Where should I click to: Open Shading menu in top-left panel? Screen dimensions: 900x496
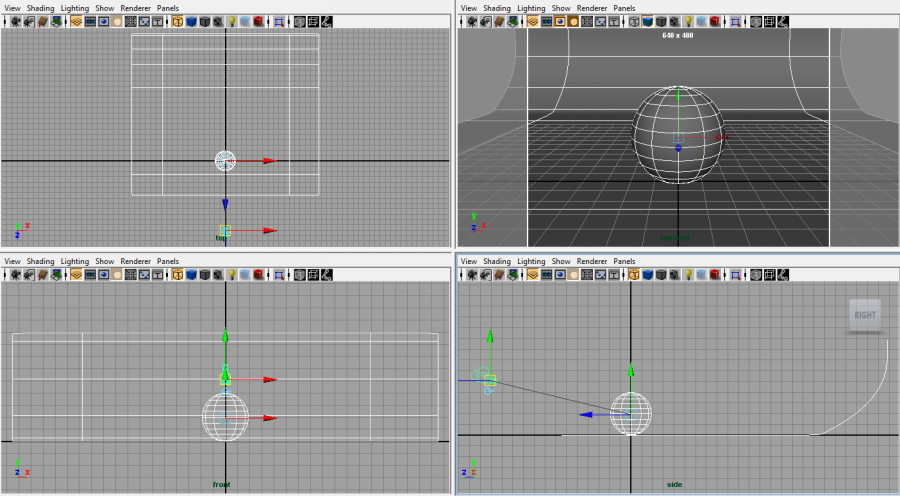[41, 8]
